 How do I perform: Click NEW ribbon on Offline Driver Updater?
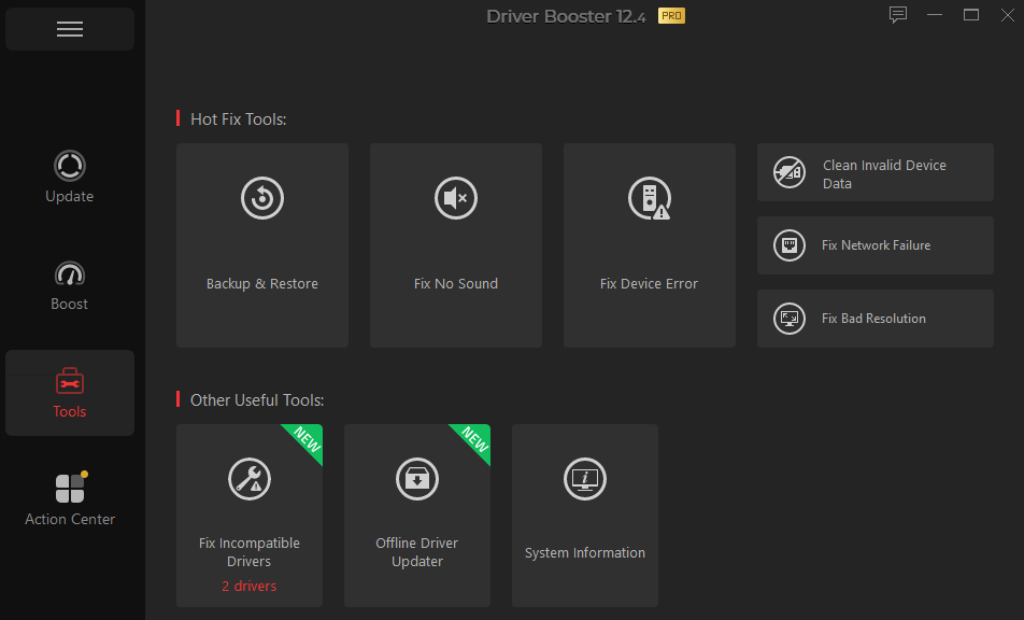click(474, 440)
